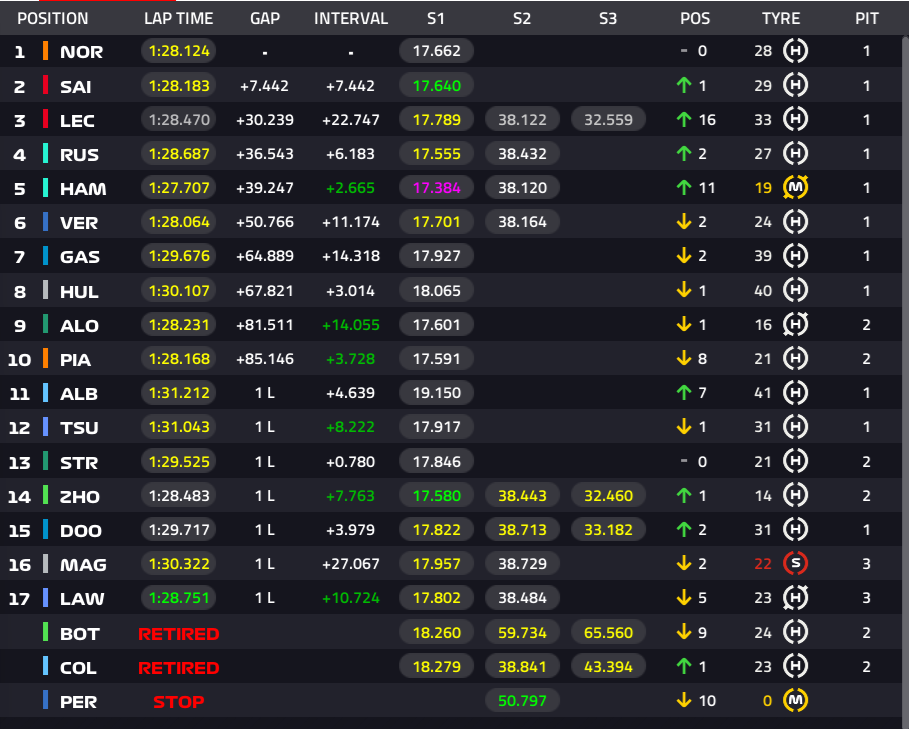Click the RETIRED status for BOT
This screenshot has width=909, height=729.
pos(179,633)
